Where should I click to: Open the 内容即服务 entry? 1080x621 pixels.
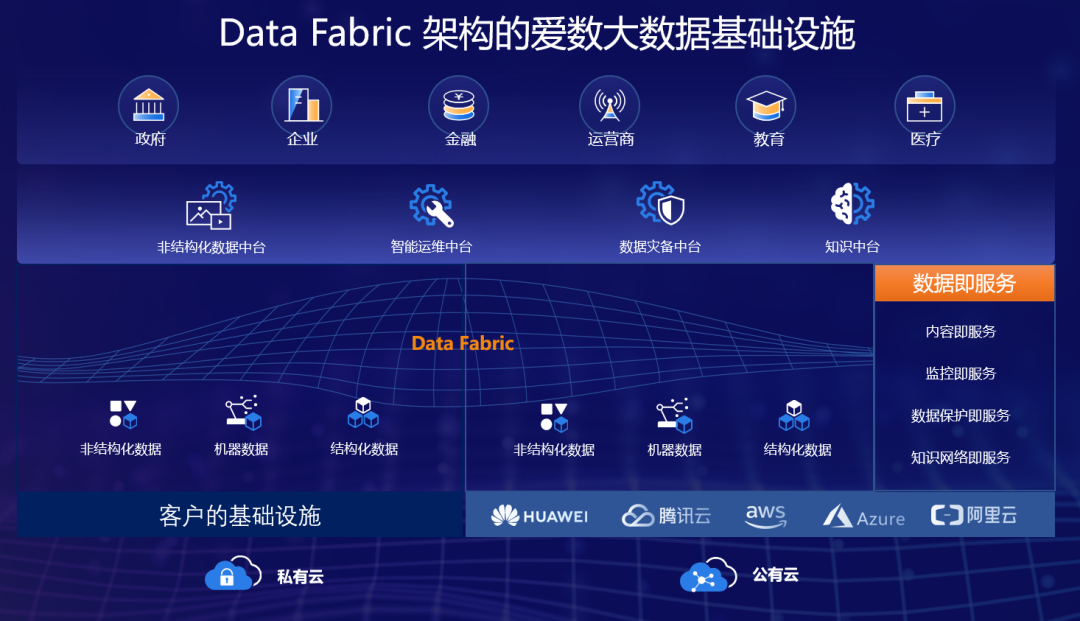tap(962, 331)
